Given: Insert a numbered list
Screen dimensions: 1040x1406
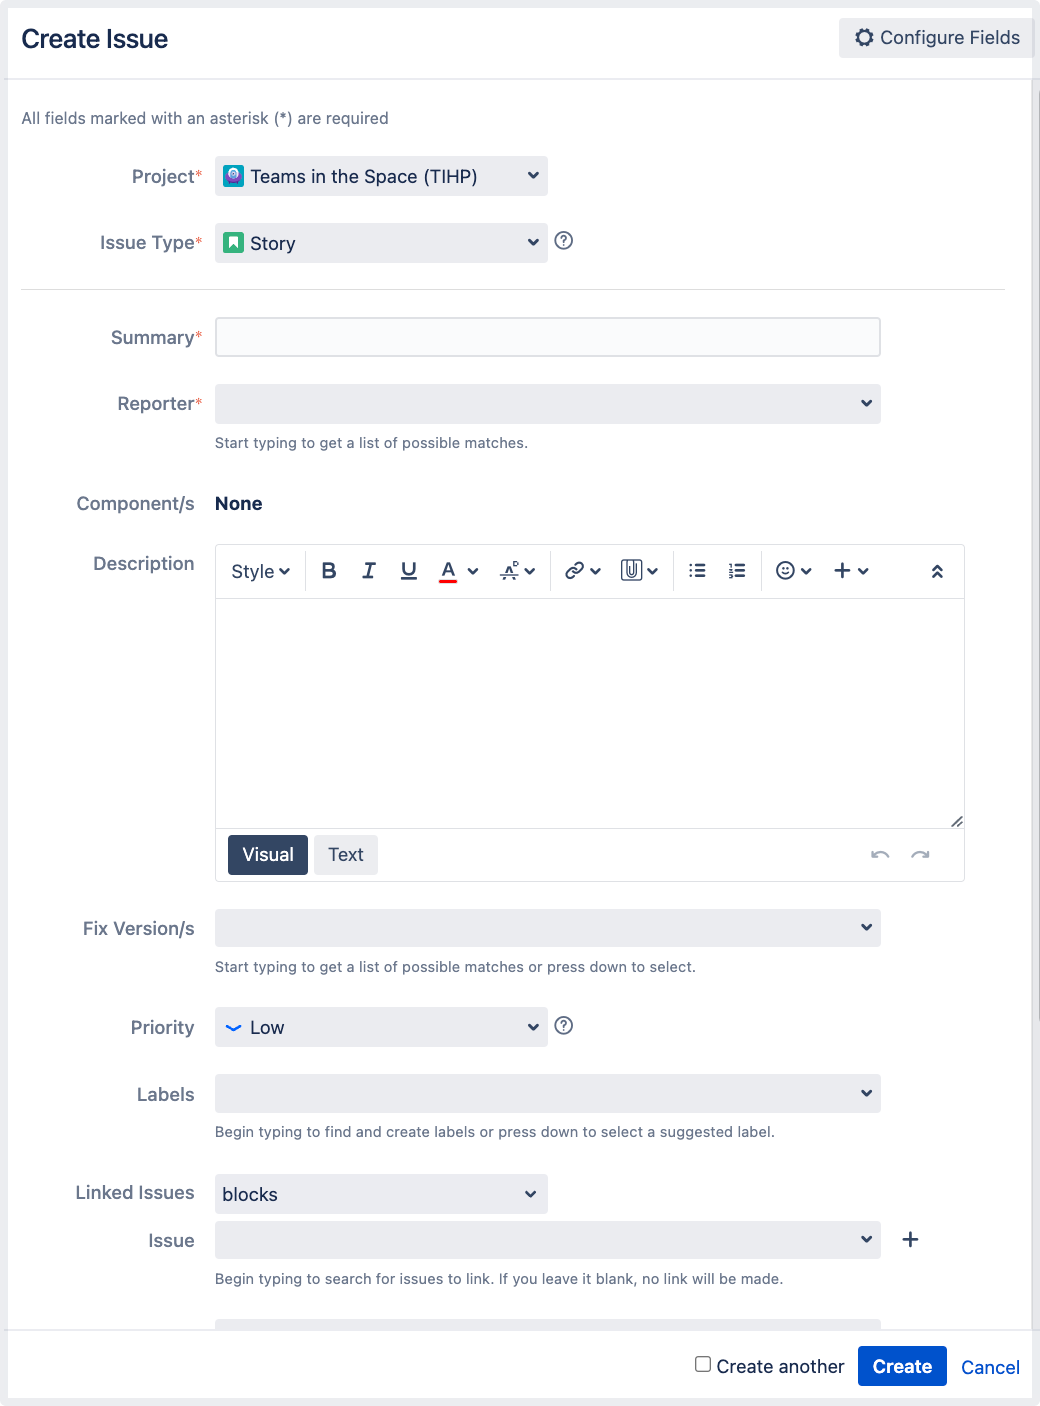Looking at the screenshot, I should 737,570.
